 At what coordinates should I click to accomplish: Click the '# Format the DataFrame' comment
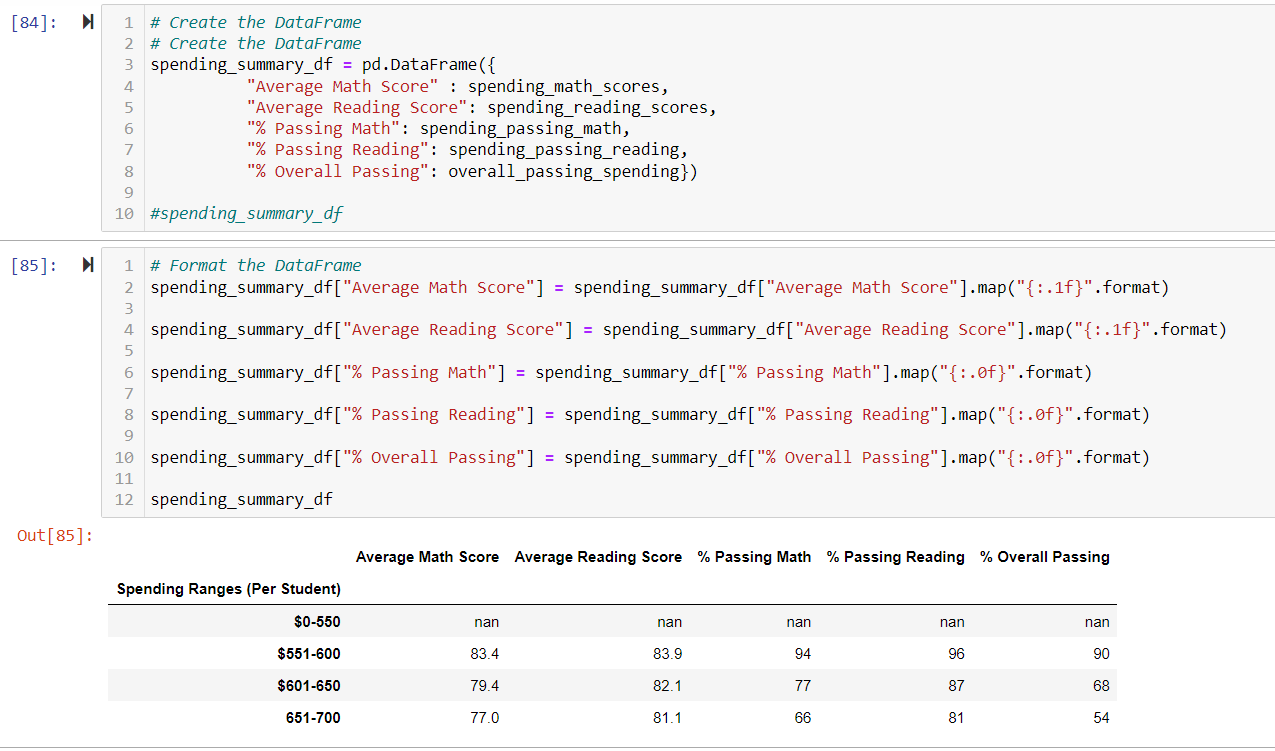point(256,265)
